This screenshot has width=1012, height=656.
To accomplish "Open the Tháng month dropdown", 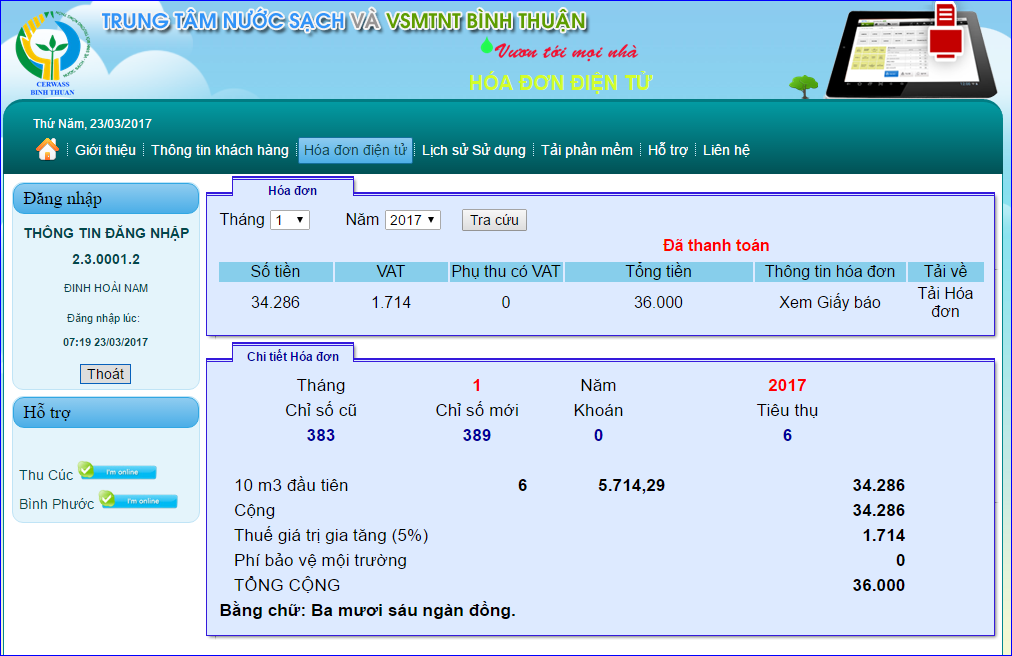I will click(290, 220).
